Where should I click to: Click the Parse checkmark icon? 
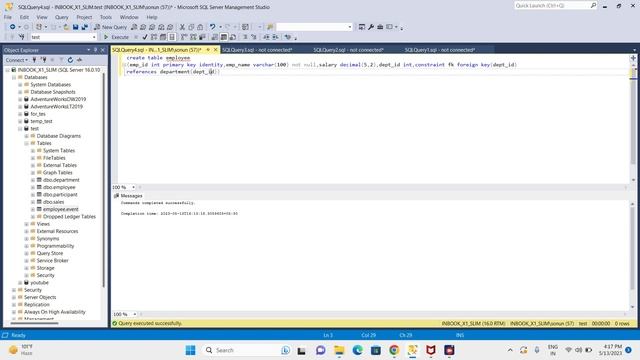click(x=145, y=37)
